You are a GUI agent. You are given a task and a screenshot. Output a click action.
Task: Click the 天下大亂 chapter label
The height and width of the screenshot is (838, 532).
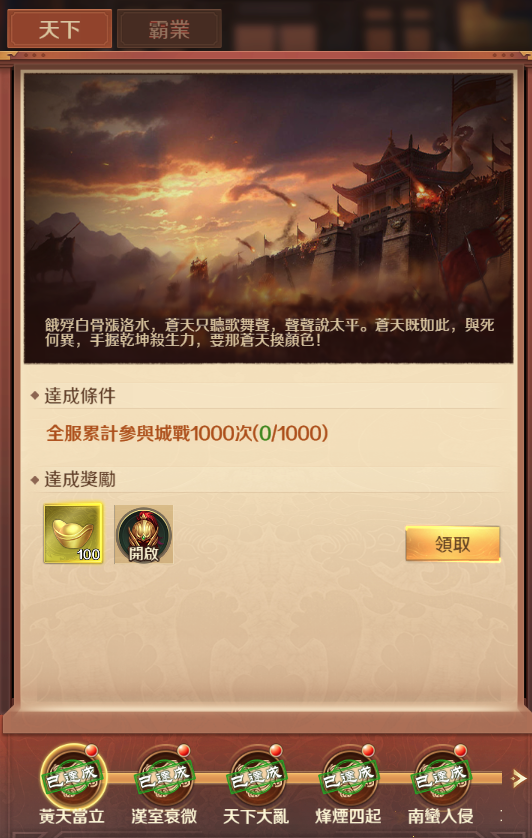256,817
